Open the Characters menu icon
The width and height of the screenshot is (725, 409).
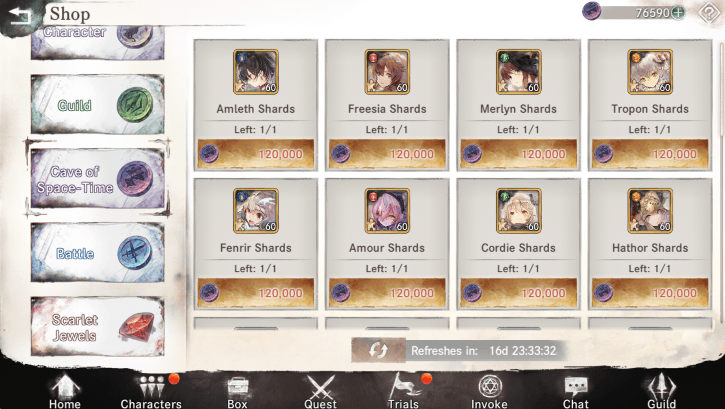point(151,391)
